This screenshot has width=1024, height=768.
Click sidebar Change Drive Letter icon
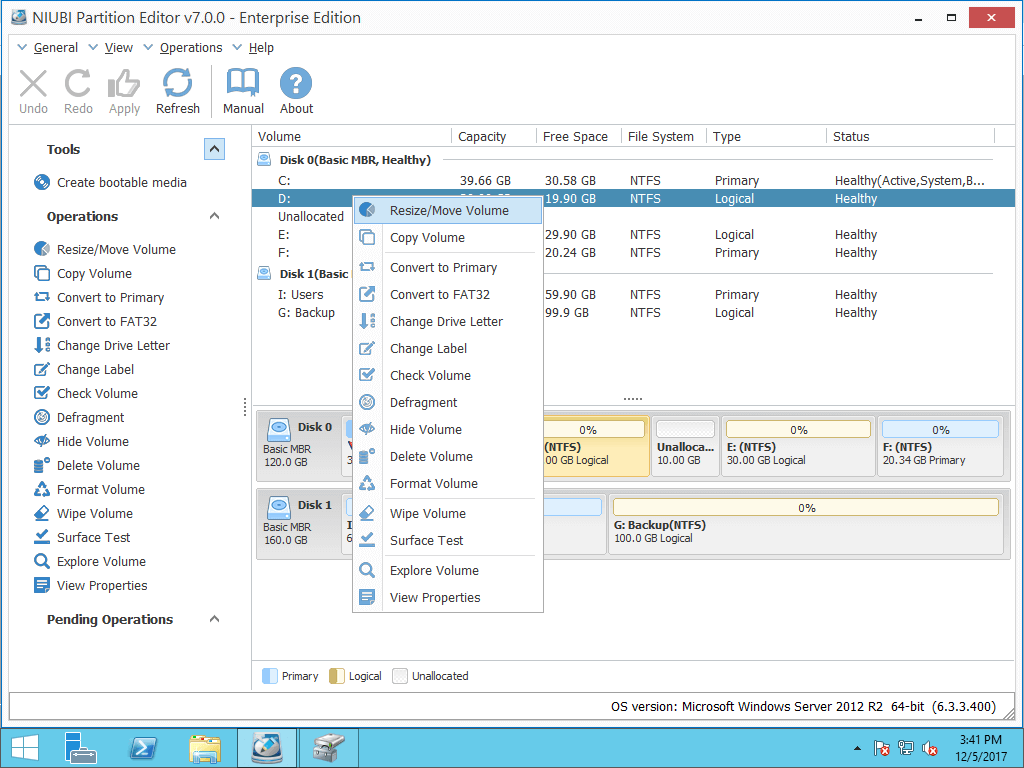42,345
